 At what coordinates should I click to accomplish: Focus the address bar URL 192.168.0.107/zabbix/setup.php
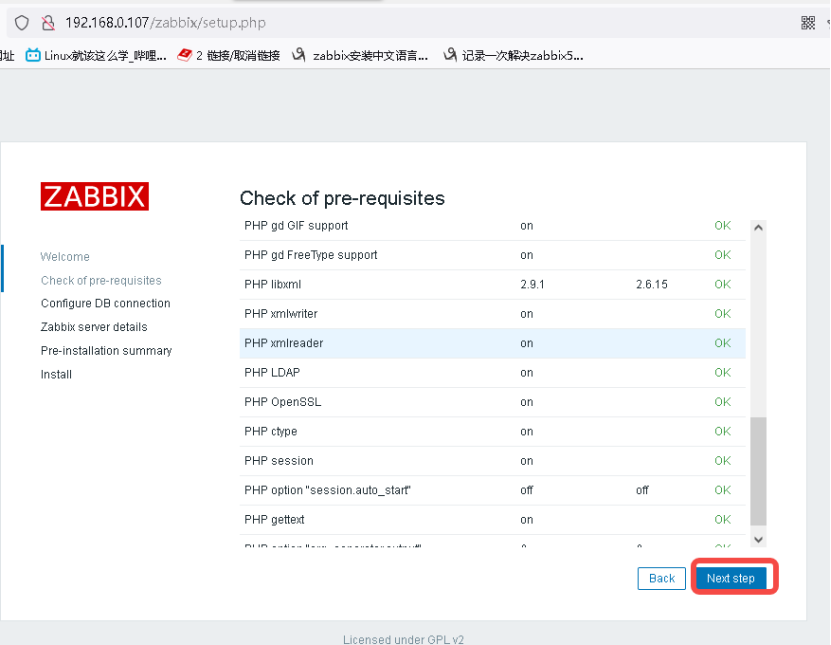165,23
